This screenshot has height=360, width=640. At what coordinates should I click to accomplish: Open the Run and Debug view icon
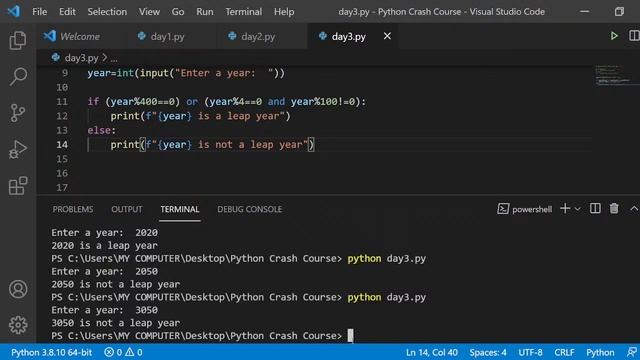click(x=18, y=149)
